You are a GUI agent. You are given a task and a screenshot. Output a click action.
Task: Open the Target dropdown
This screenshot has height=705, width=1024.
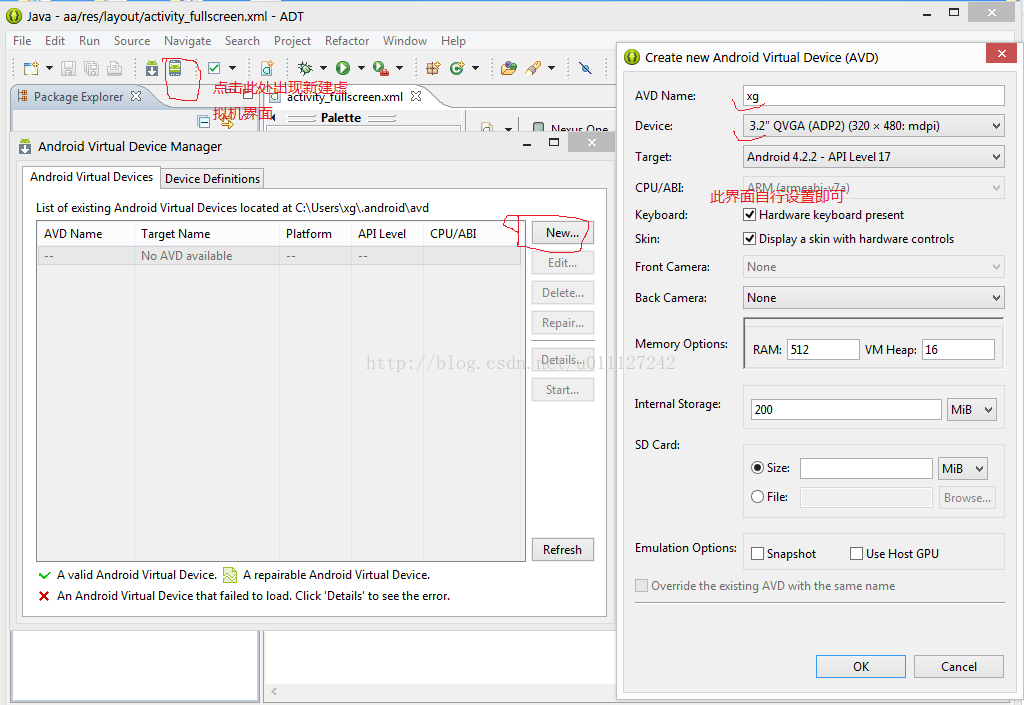pos(873,157)
